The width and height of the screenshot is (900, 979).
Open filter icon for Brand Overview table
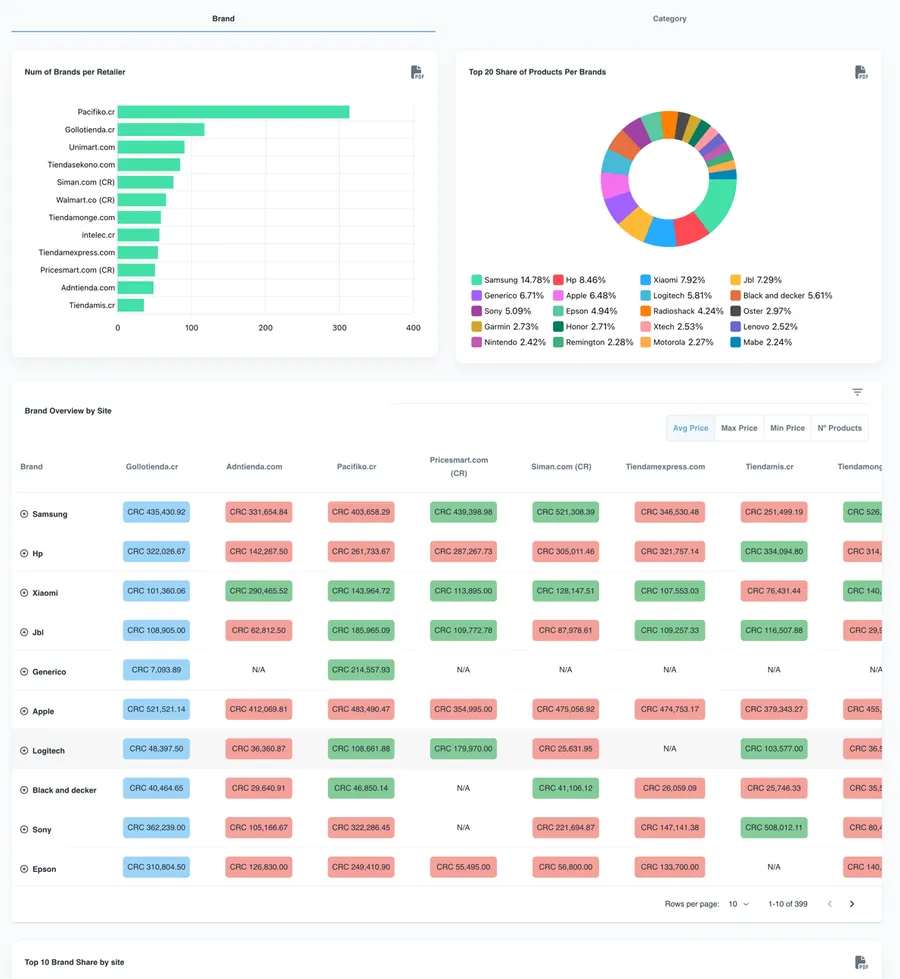click(858, 392)
